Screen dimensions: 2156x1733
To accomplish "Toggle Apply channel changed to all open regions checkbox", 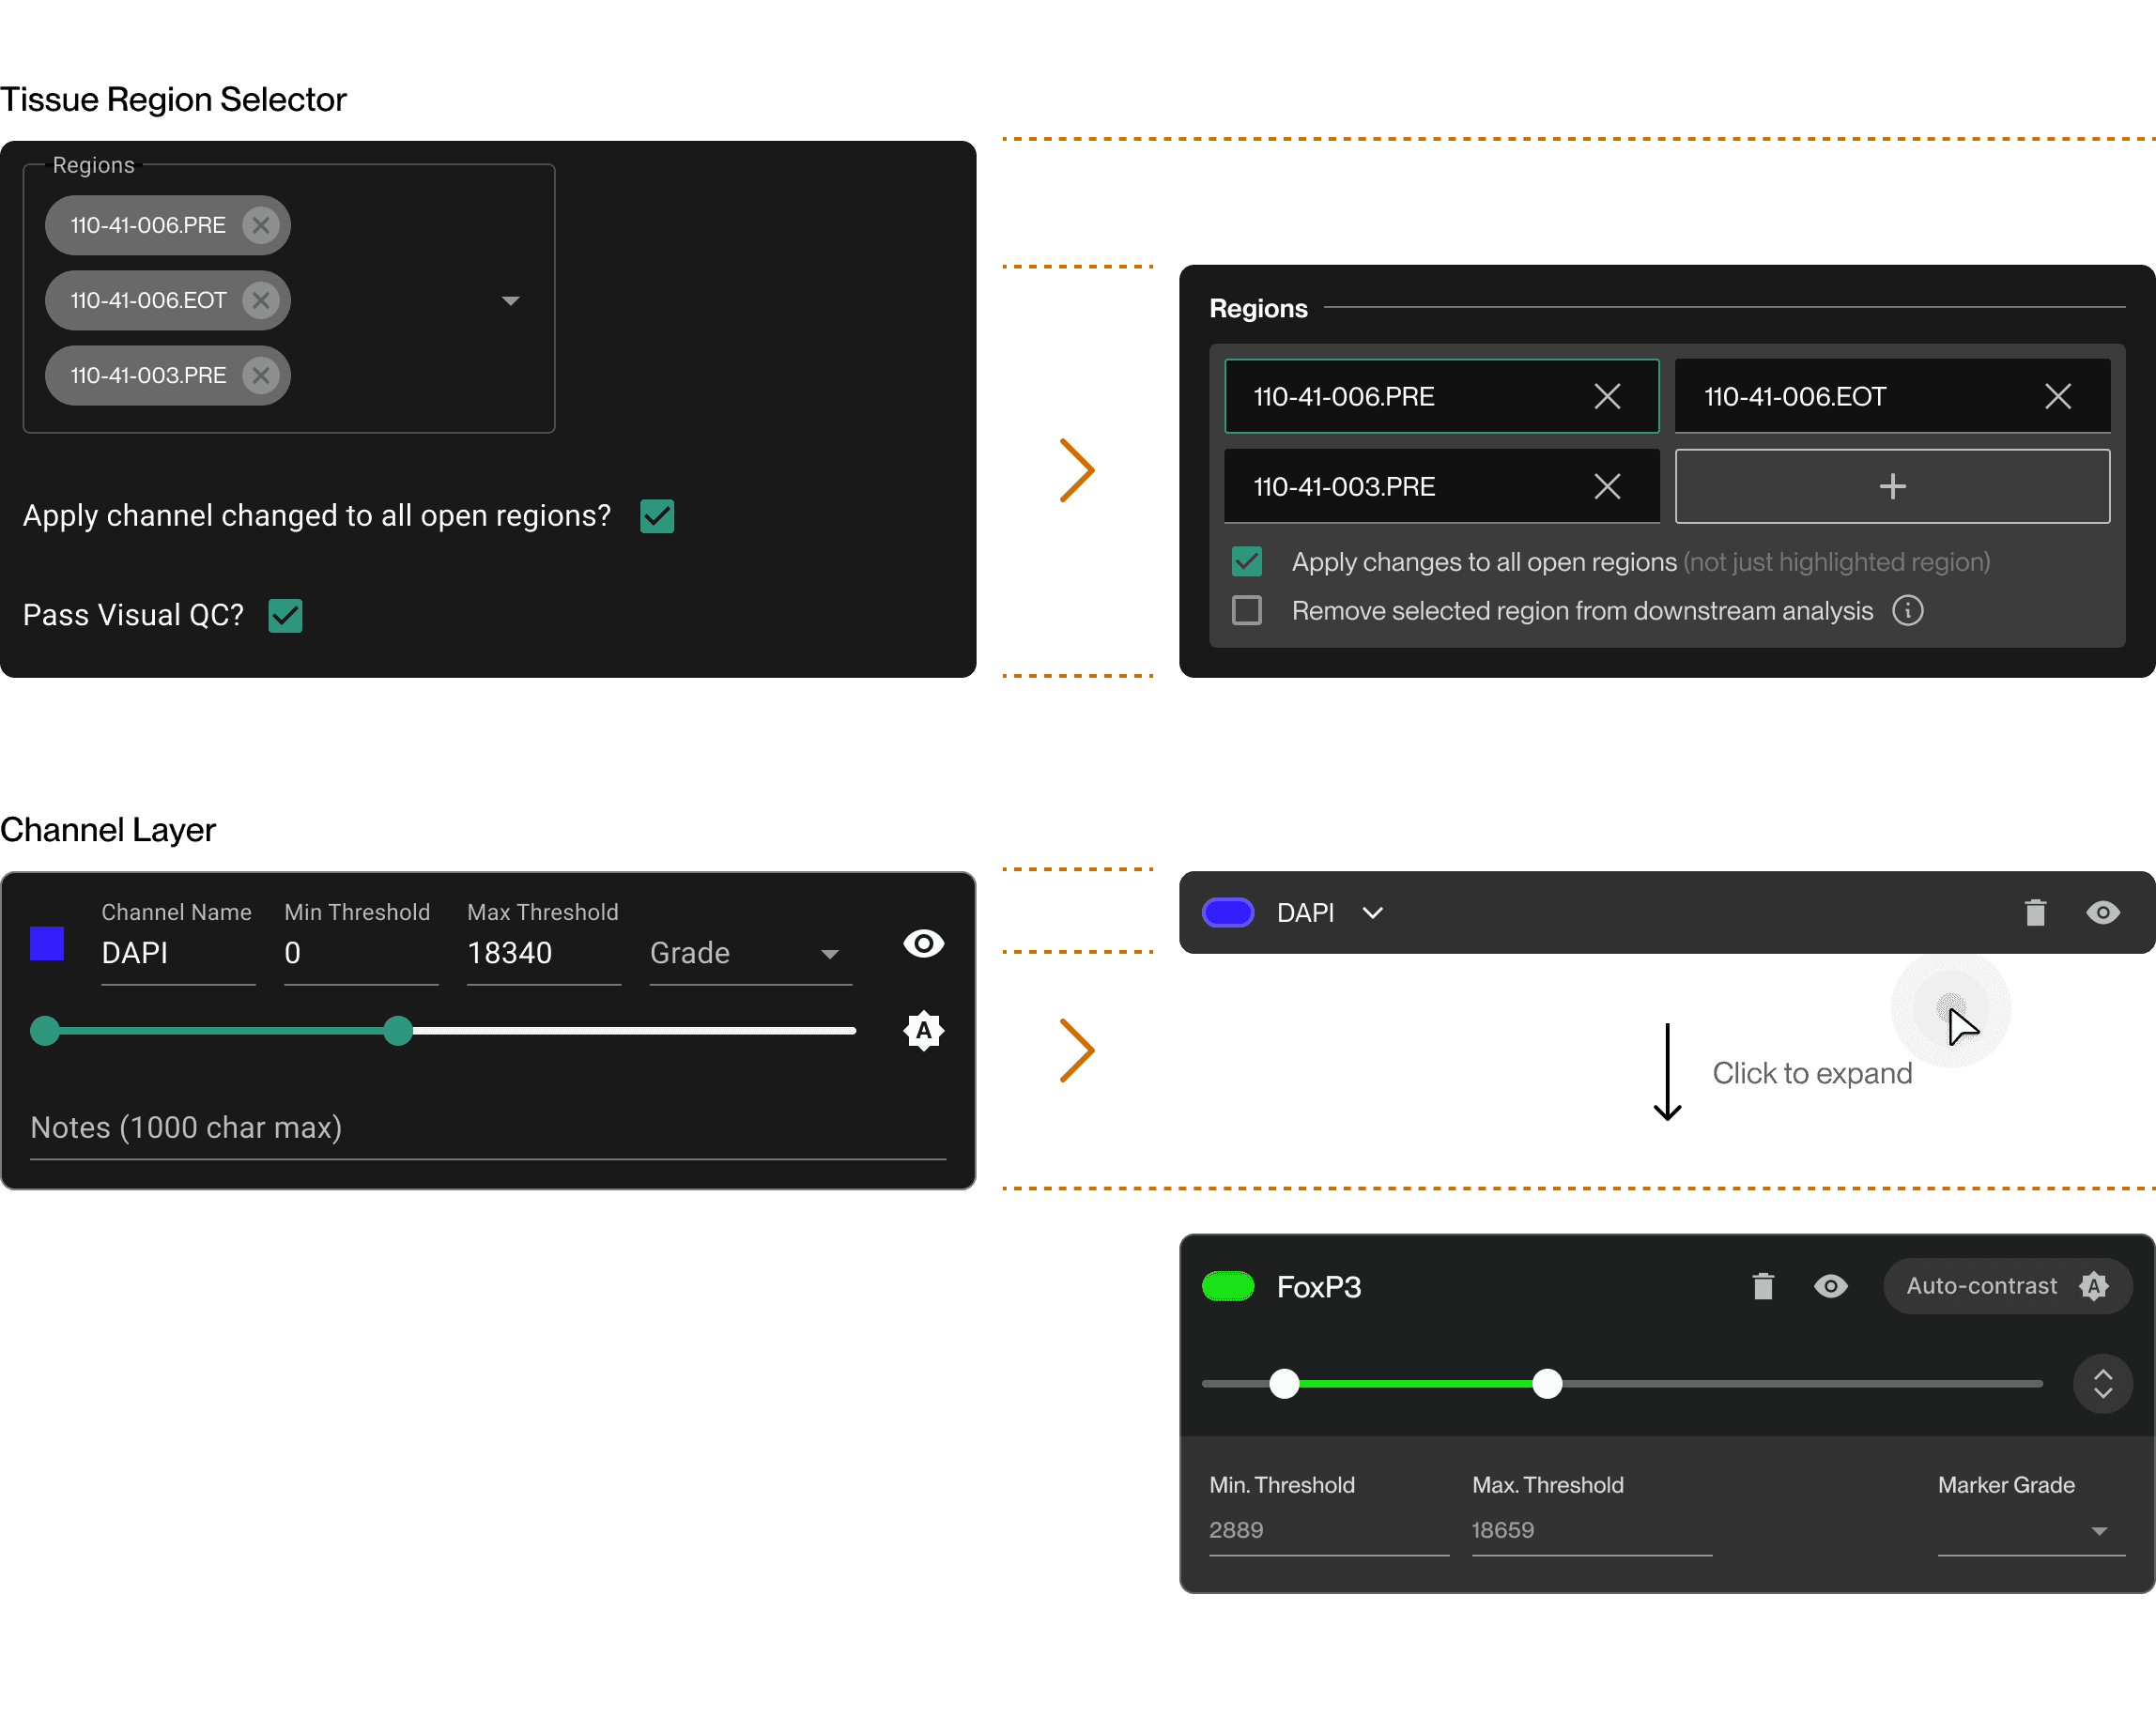I will (657, 516).
